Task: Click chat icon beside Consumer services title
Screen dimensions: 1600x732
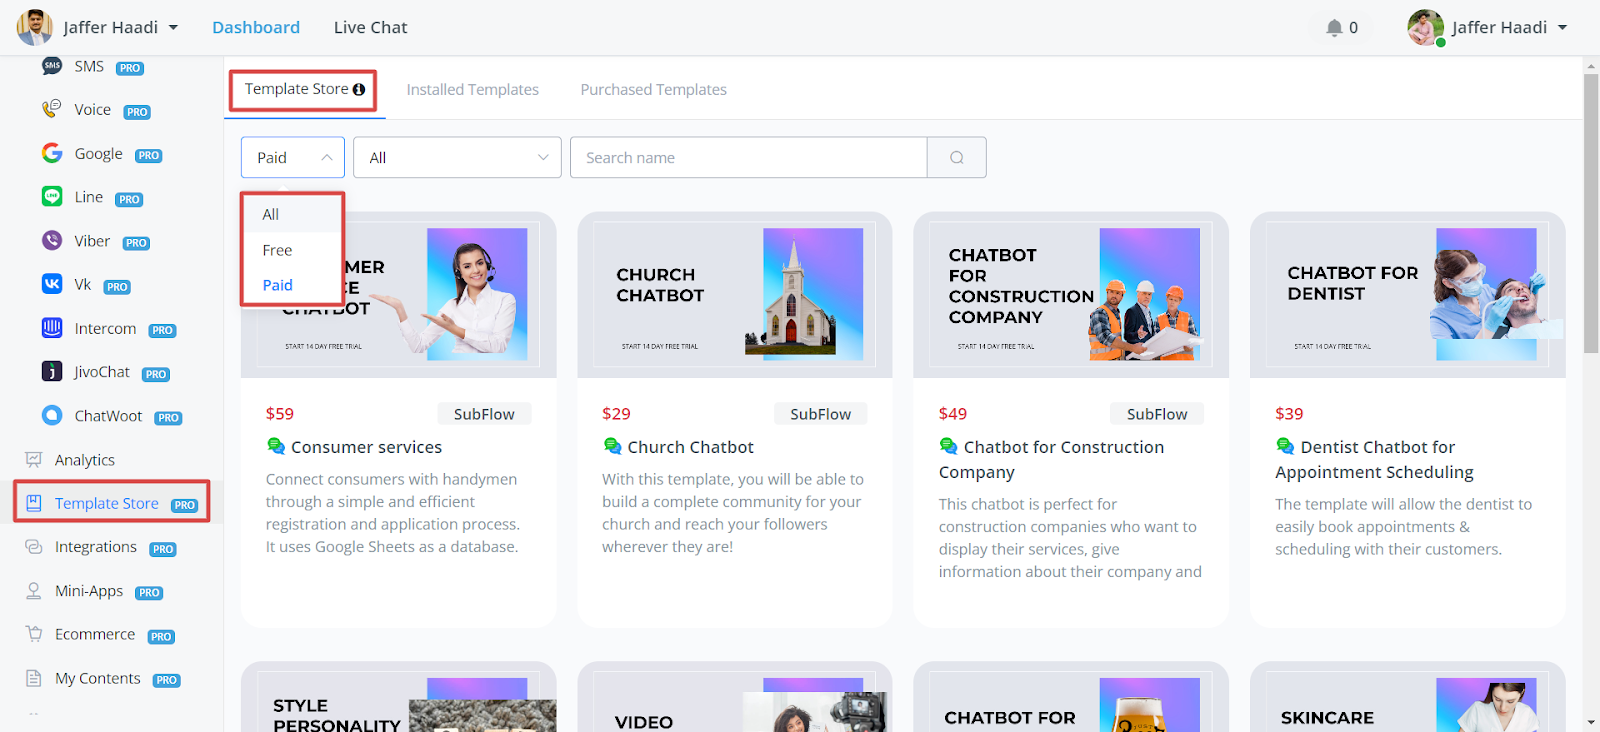Action: (x=276, y=446)
